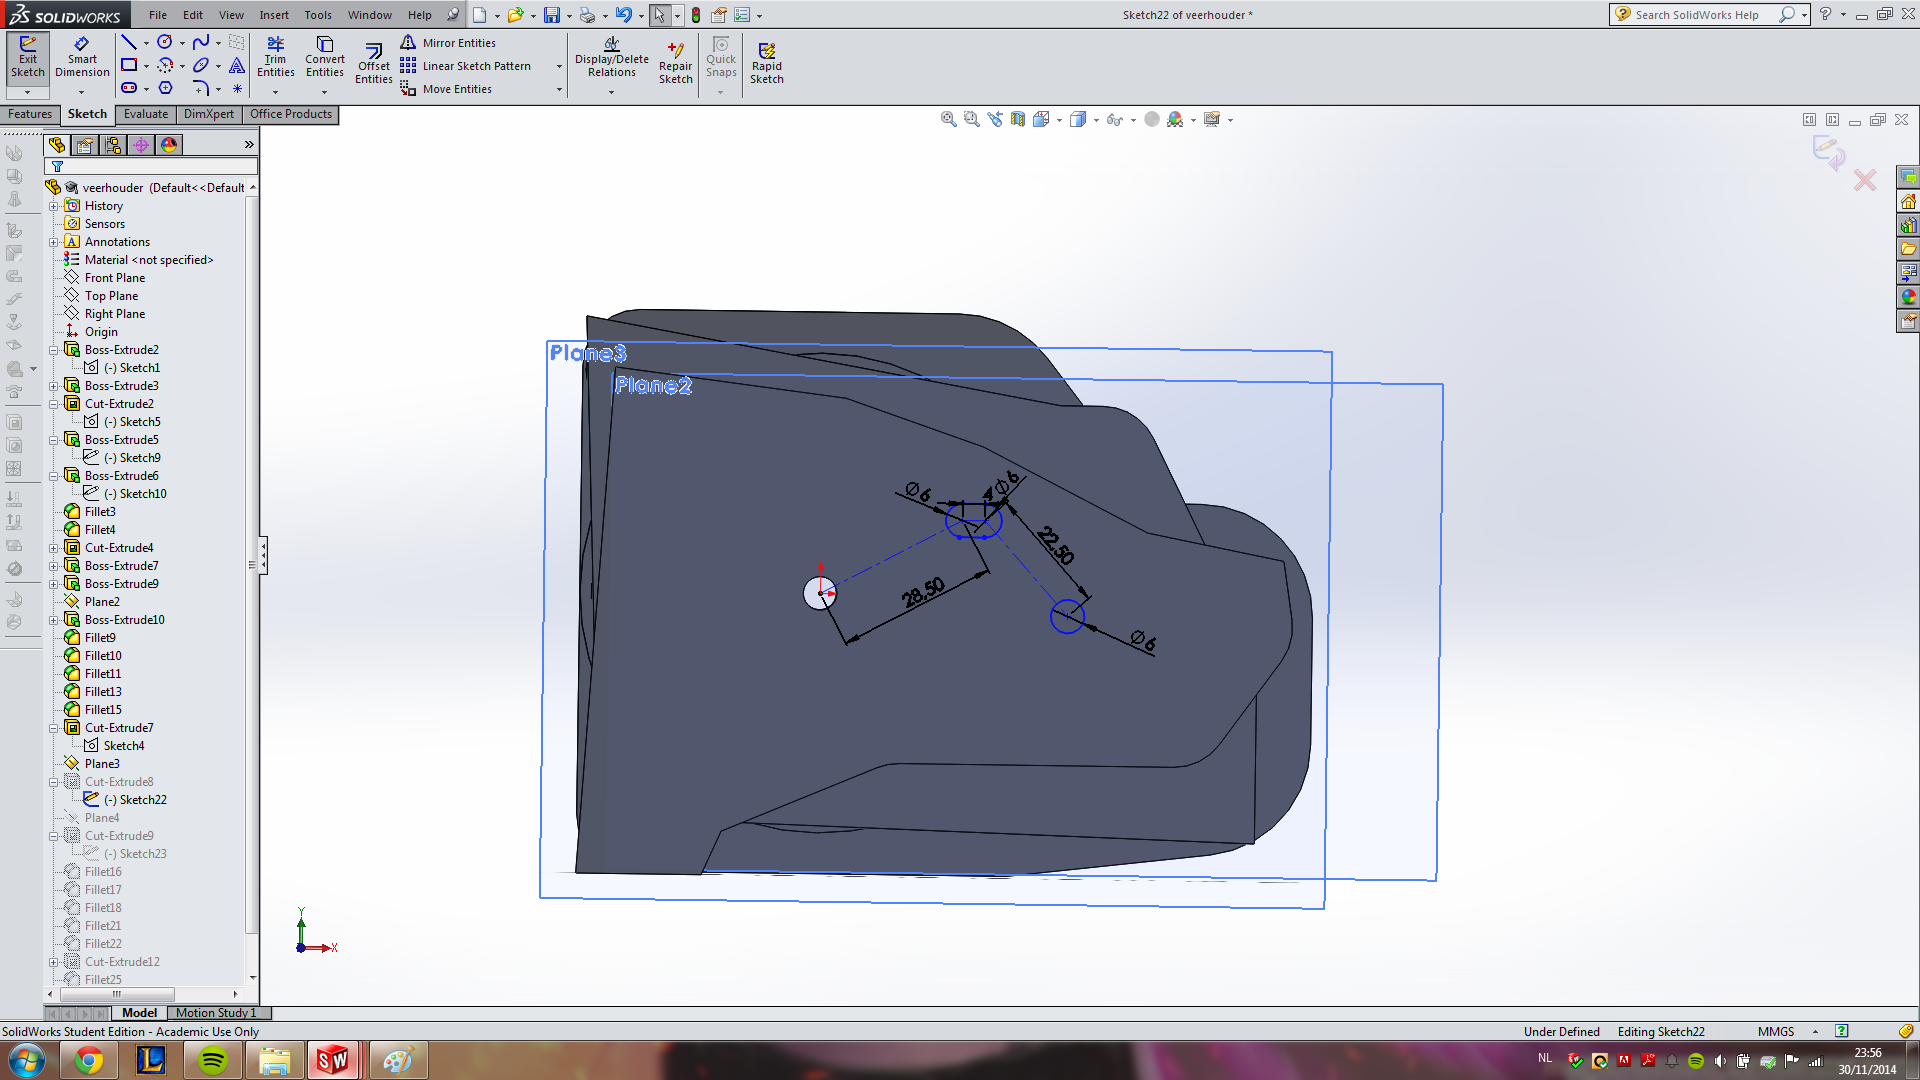
Task: Select the Polygon sketch tool
Action: 166,88
